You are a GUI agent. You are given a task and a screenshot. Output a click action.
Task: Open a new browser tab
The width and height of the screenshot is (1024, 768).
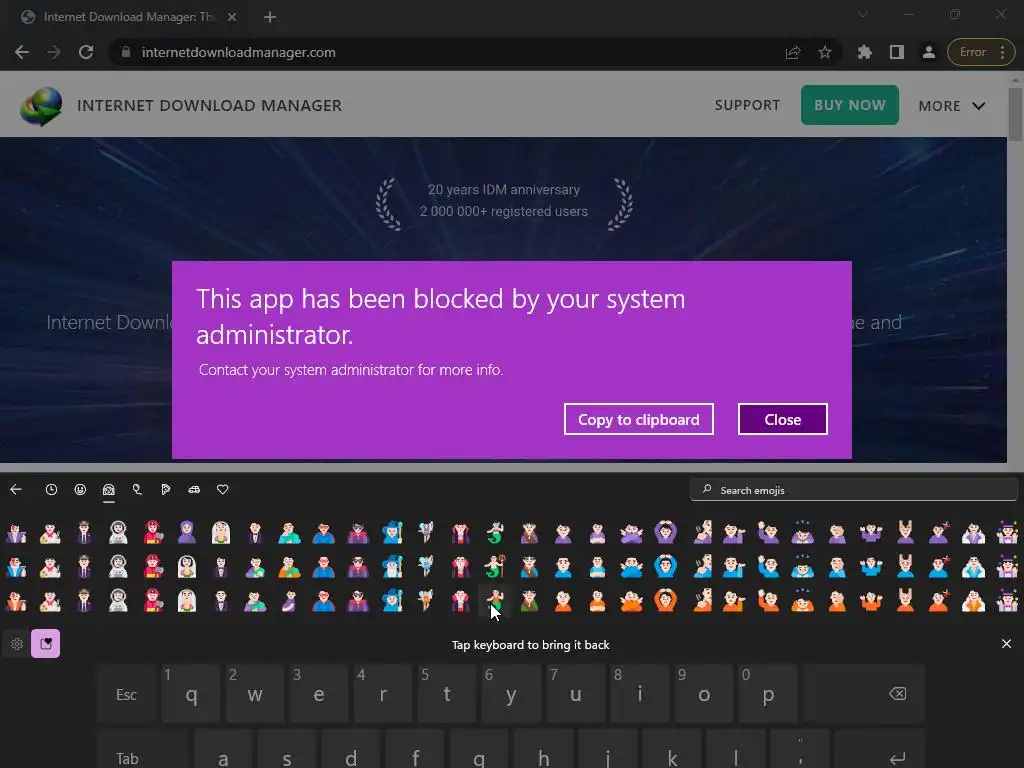tap(270, 17)
